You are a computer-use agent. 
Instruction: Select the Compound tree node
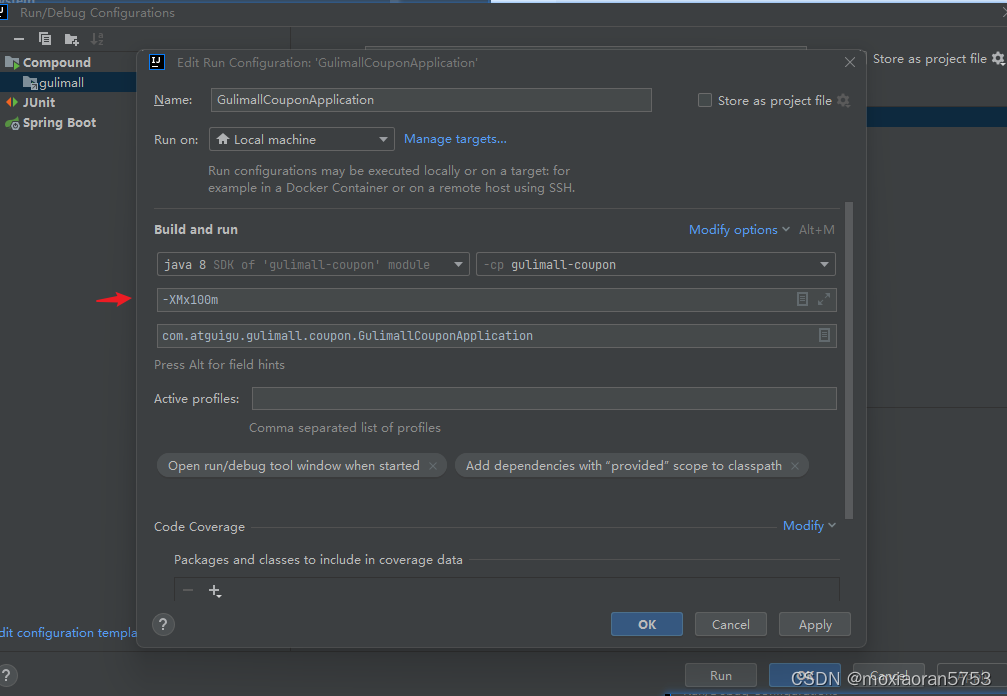(57, 62)
